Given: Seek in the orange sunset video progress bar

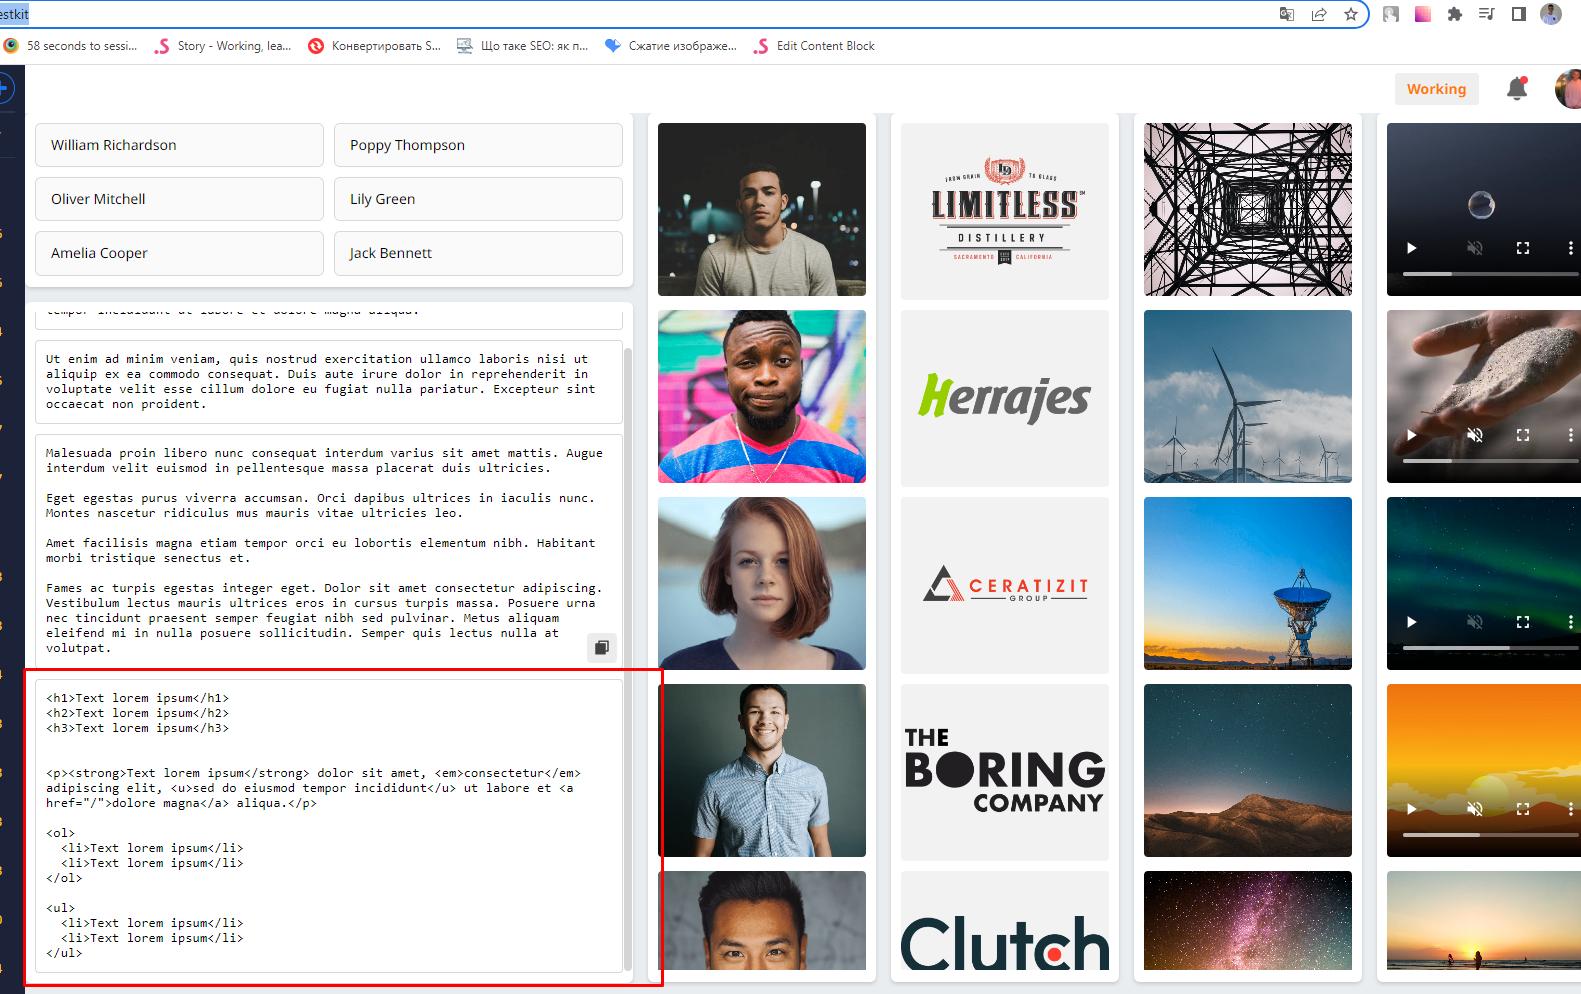Looking at the screenshot, I should coord(1491,834).
